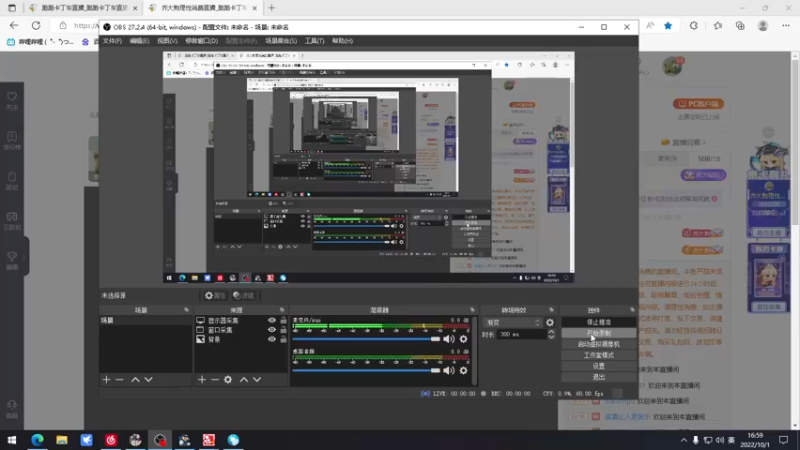Pop out the 混音器 dock panel
The image size is (800, 450).
[472, 310]
